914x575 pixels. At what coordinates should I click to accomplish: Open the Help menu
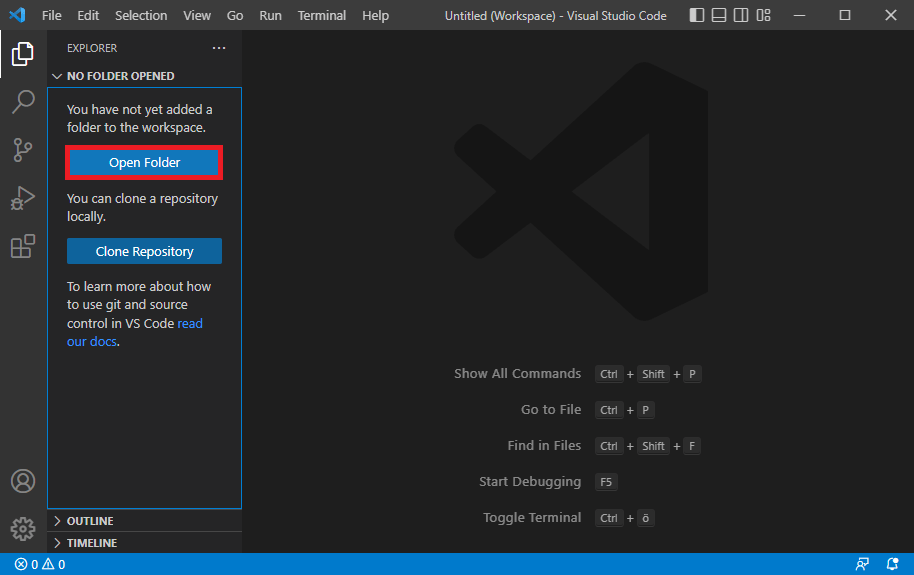pyautogui.click(x=375, y=15)
